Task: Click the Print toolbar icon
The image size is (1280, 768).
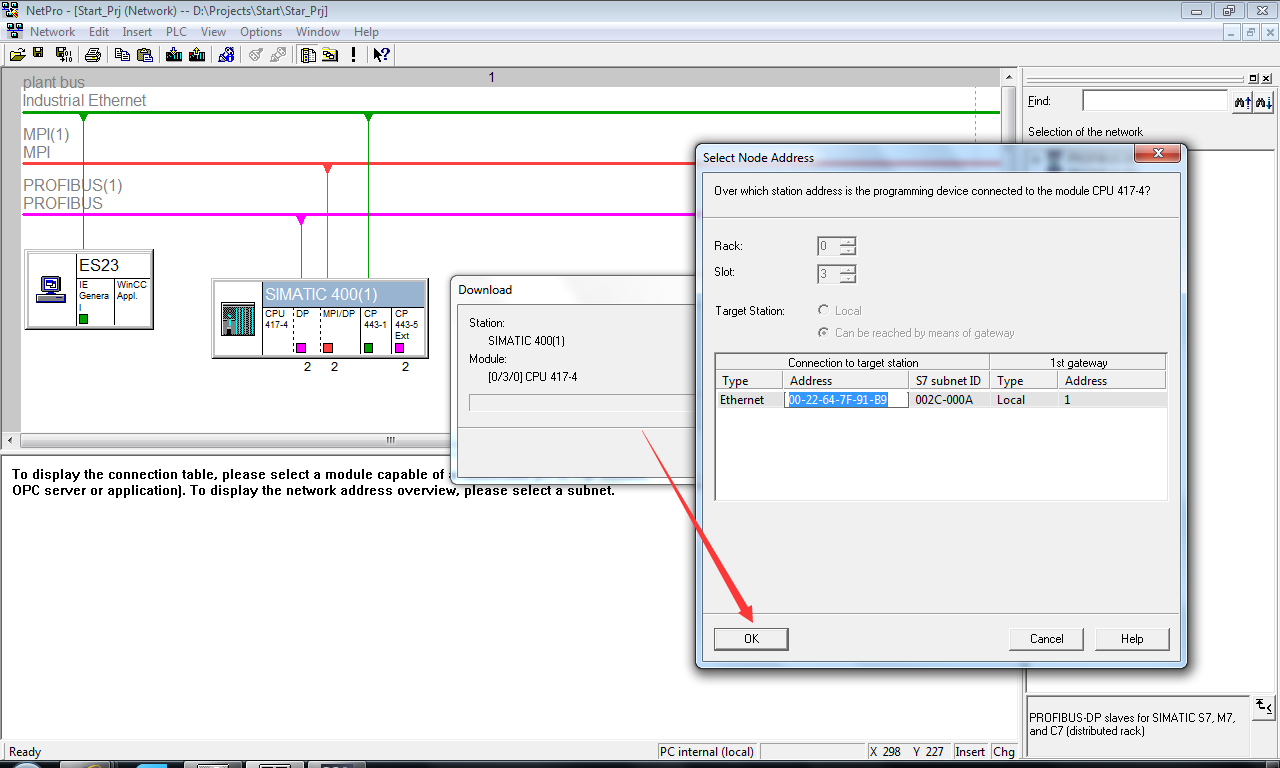Action: pos(92,54)
